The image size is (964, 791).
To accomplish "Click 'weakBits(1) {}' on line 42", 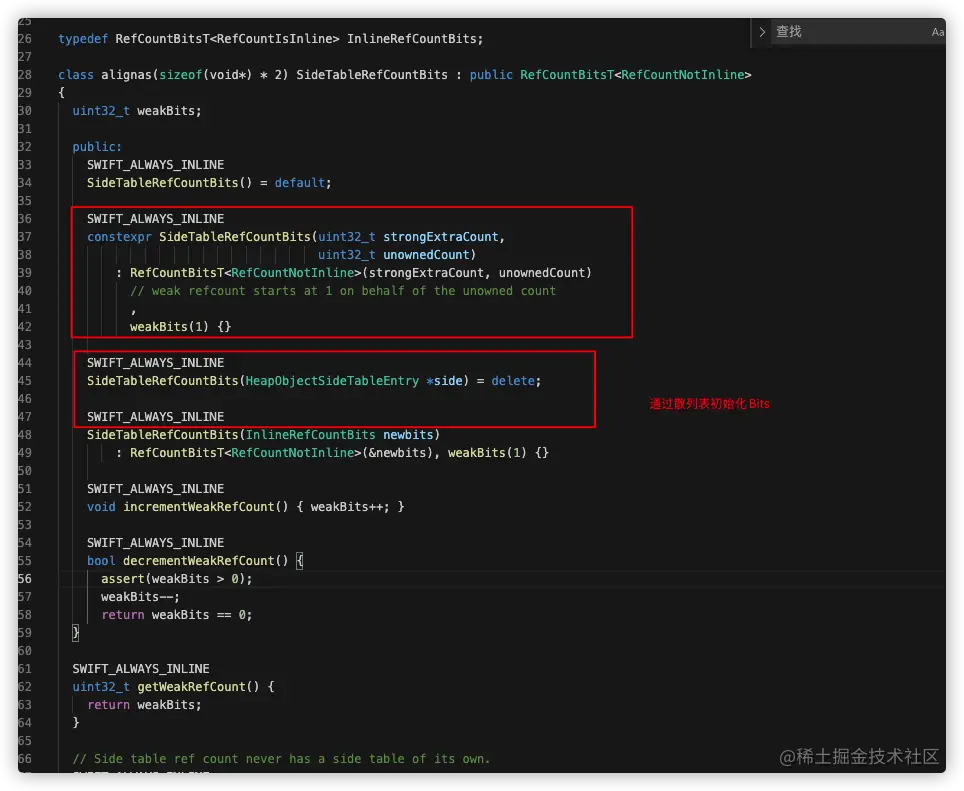I will click(x=181, y=327).
